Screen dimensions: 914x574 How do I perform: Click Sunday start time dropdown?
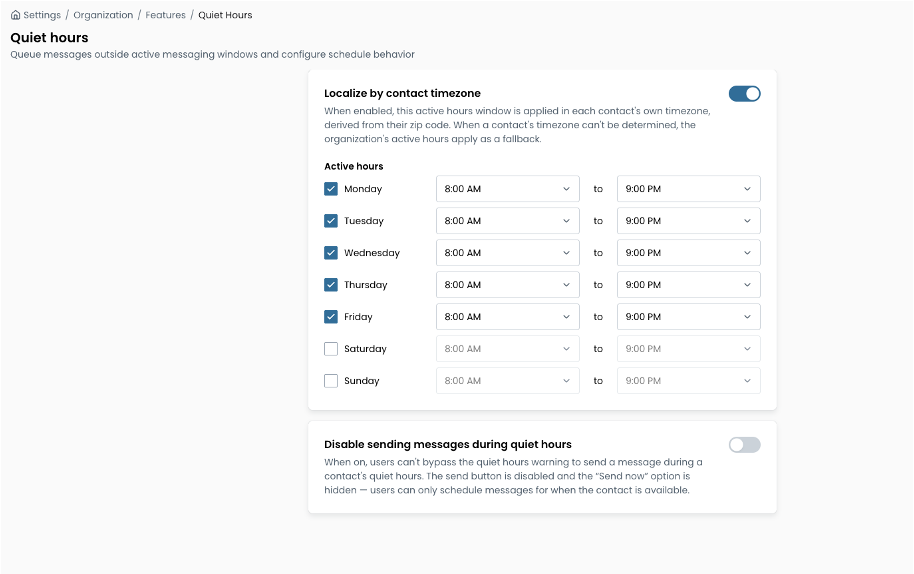508,381
